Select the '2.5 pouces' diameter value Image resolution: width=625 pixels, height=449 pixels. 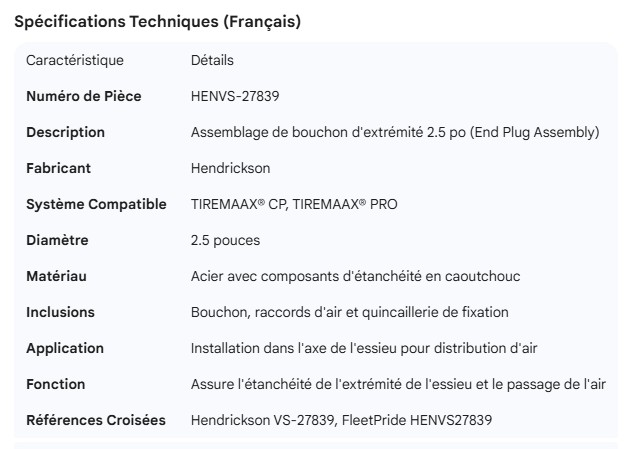click(x=225, y=240)
